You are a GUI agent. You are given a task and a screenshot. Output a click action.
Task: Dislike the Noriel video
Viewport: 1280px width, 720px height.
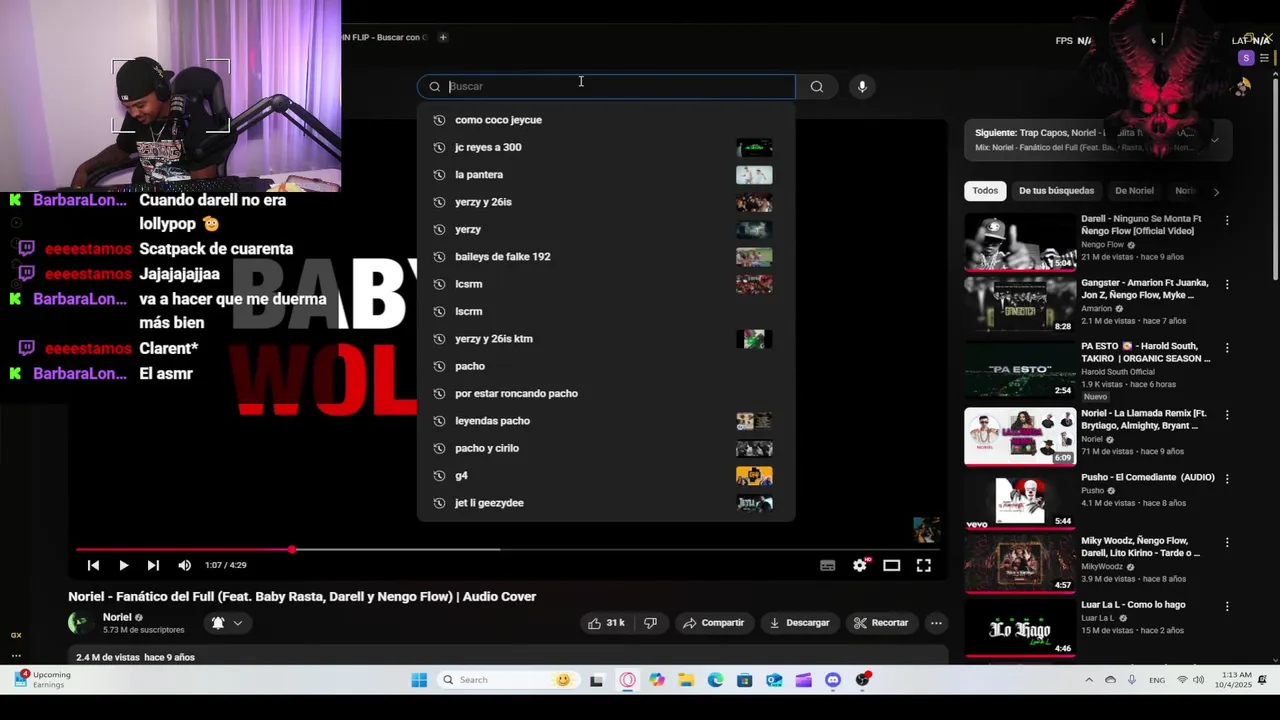click(x=651, y=623)
